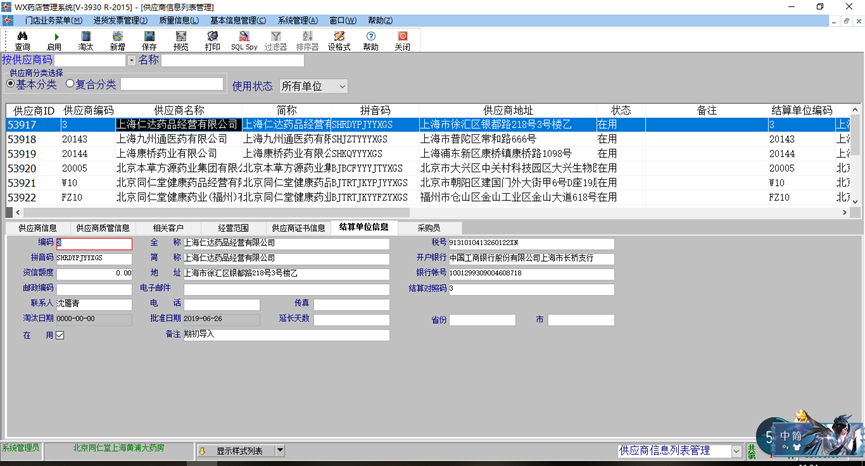Image resolution: width=865 pixels, height=466 pixels.
Task: Click the 查询 binoculars toolbar icon
Action: click(22, 41)
